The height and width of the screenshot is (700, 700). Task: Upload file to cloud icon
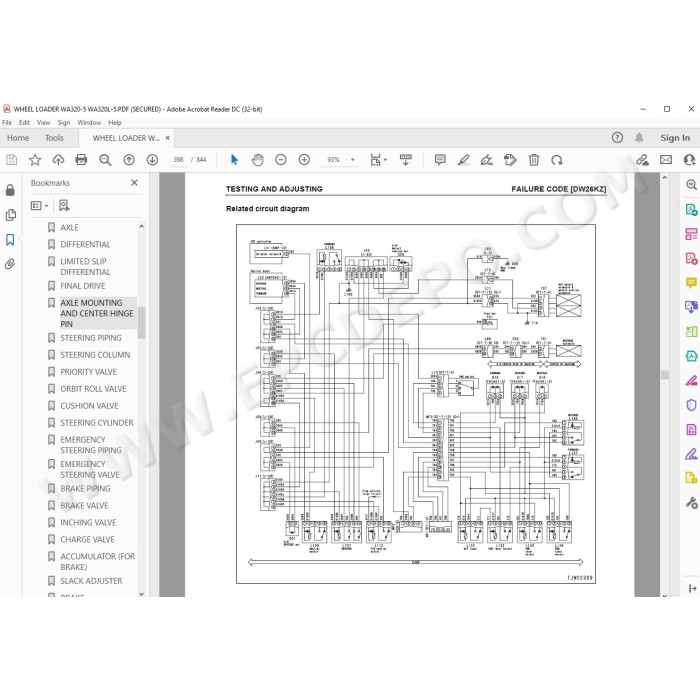click(x=58, y=159)
